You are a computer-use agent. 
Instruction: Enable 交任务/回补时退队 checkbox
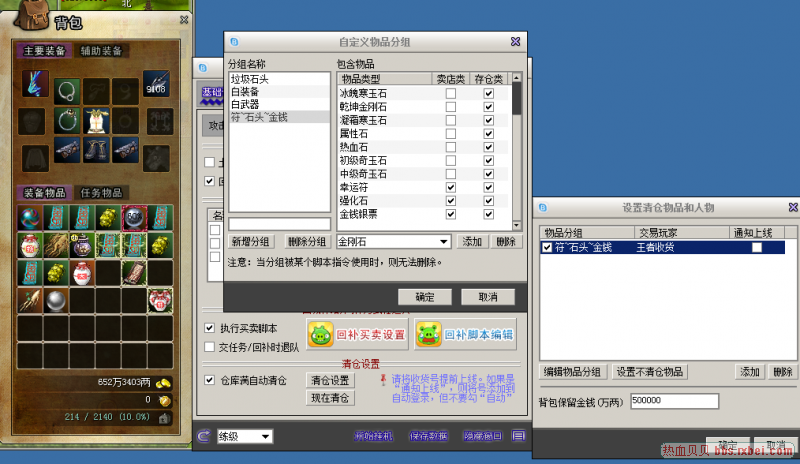click(x=210, y=347)
